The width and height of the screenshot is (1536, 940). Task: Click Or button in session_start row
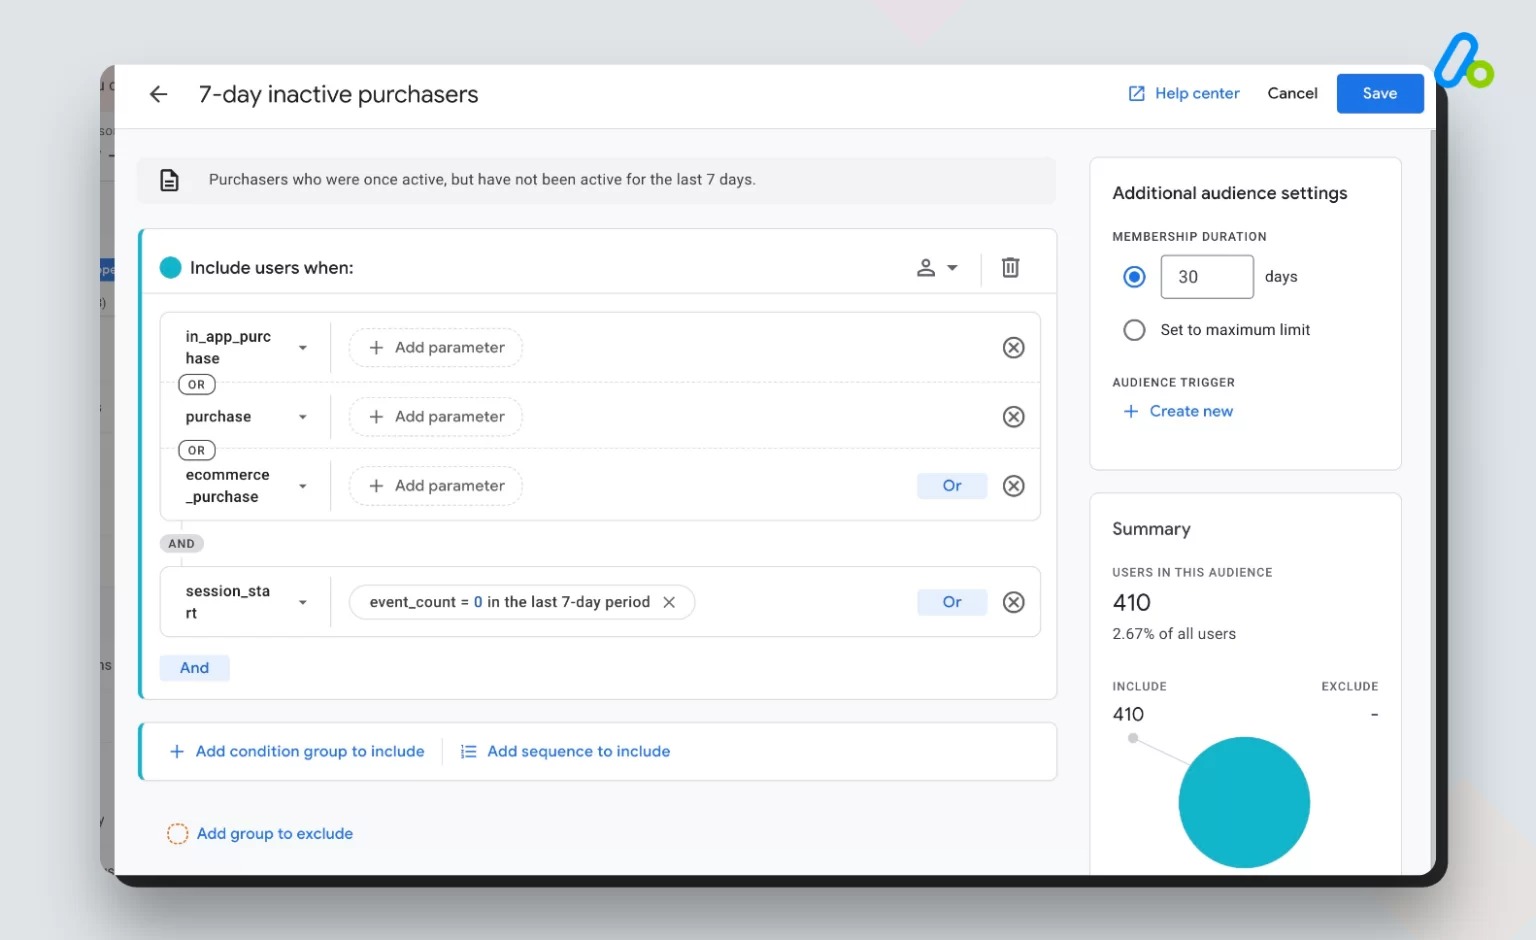(952, 602)
